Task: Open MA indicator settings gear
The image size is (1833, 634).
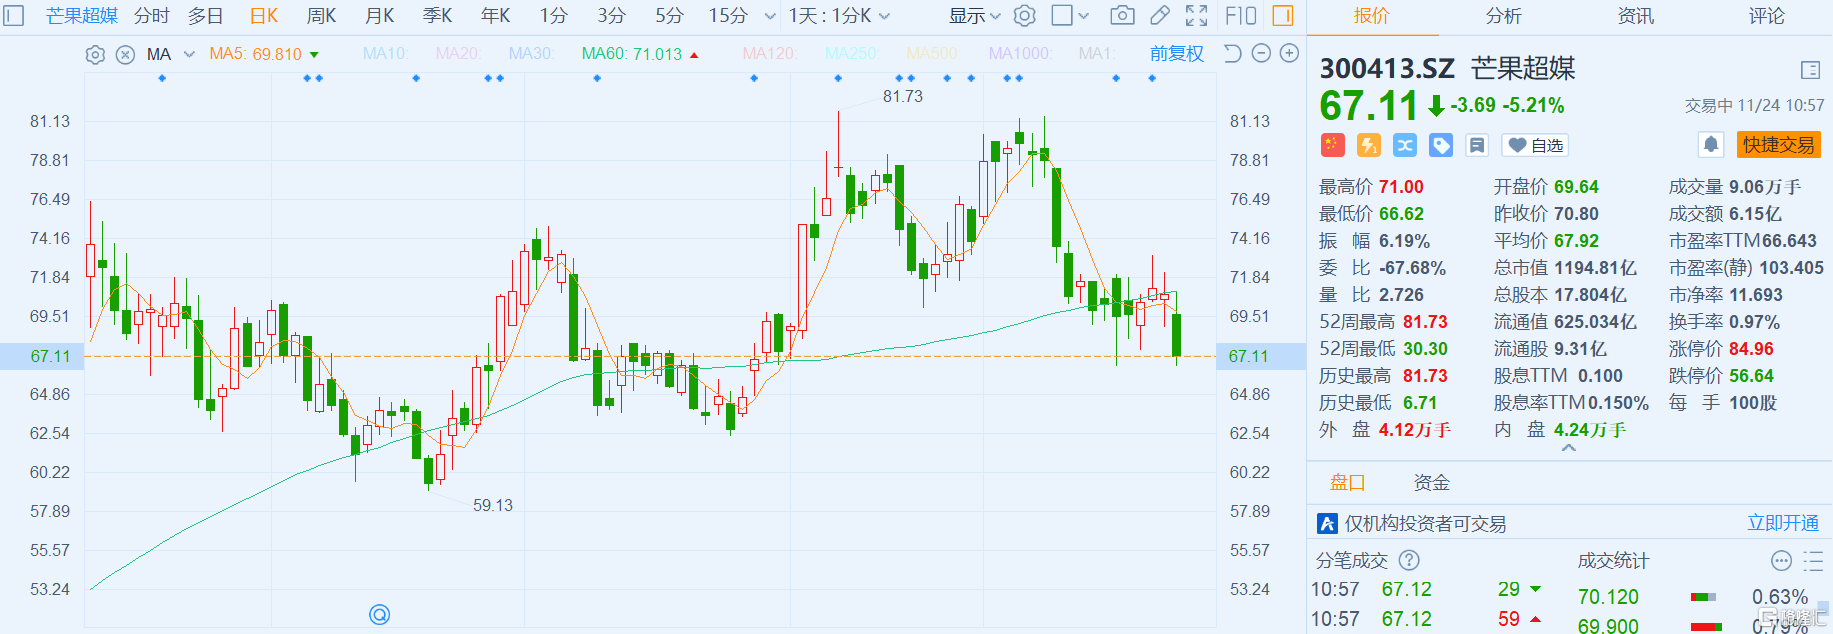Action: coord(95,55)
